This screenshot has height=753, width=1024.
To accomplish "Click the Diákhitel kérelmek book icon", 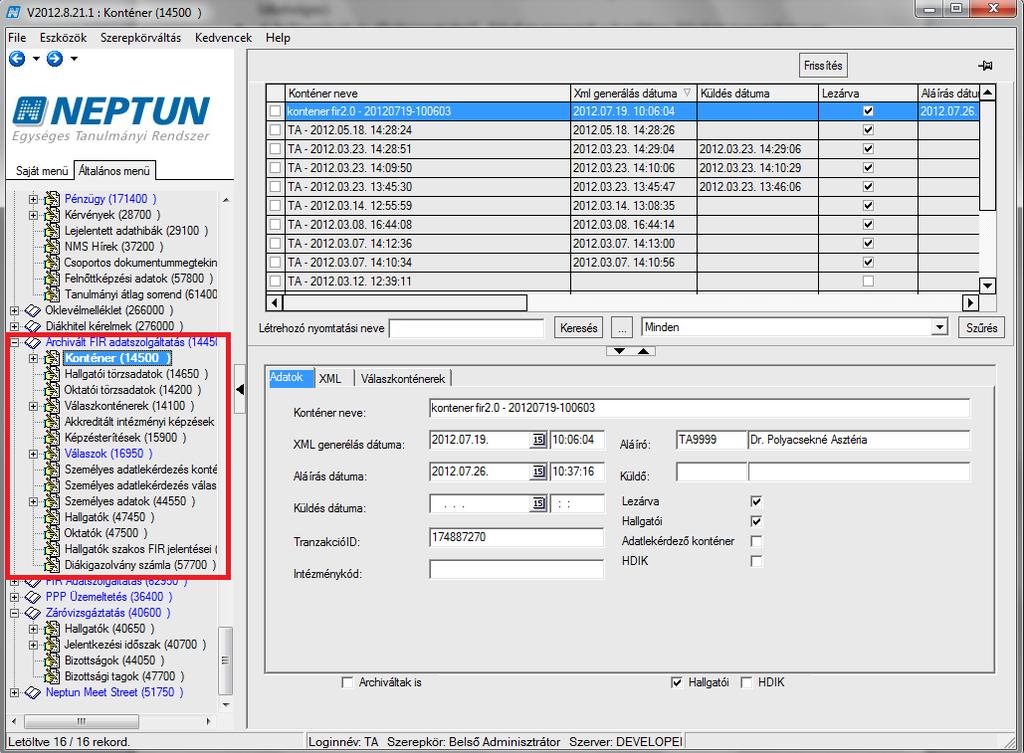I will click(x=33, y=326).
